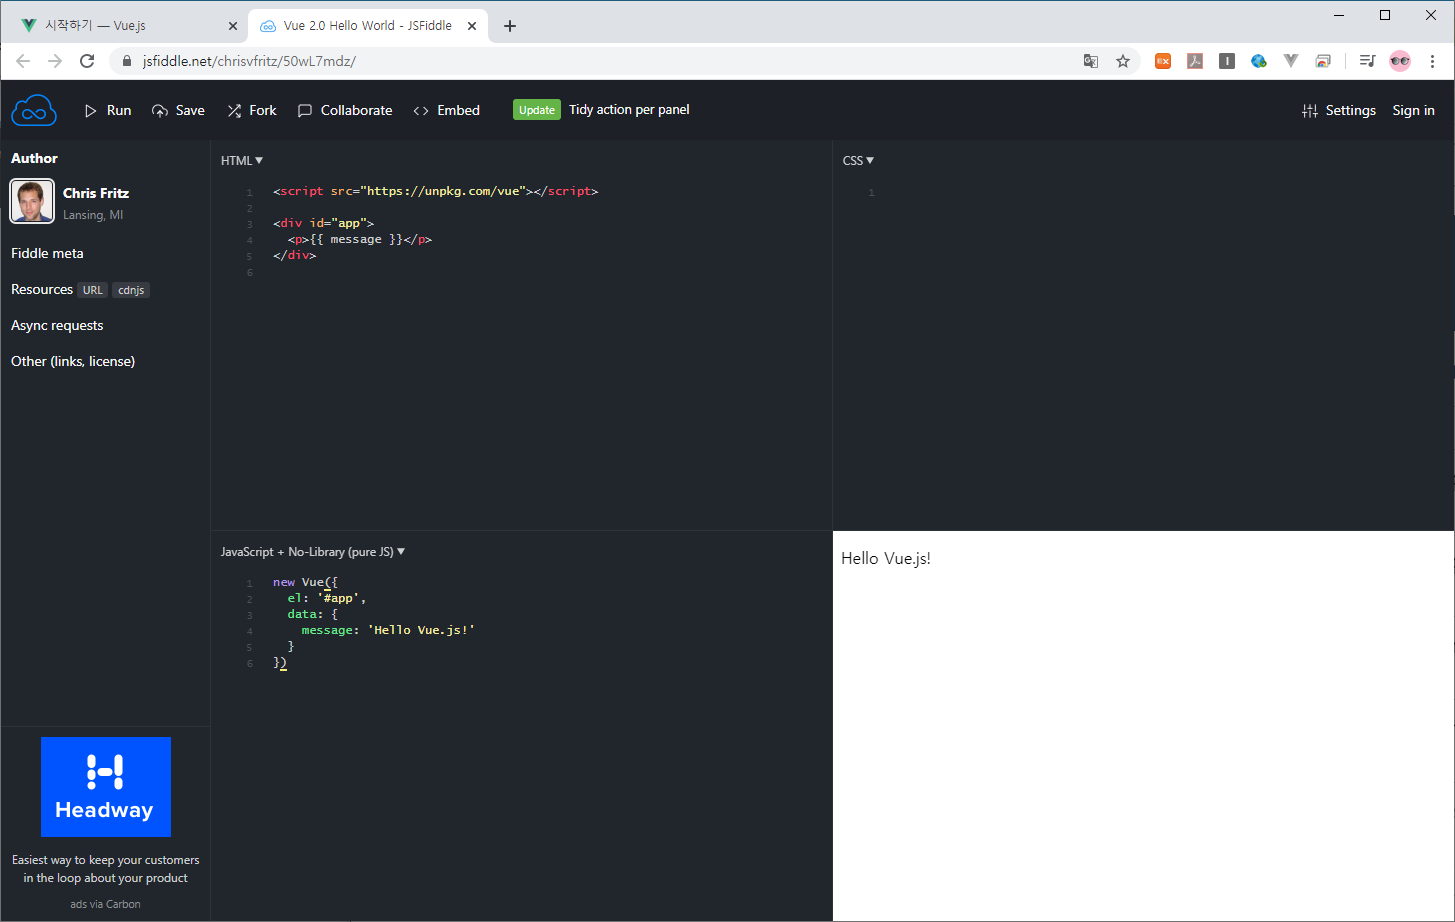Screen dimensions: 1455x922
Task: Open the Chrome profile avatar
Action: (1400, 61)
